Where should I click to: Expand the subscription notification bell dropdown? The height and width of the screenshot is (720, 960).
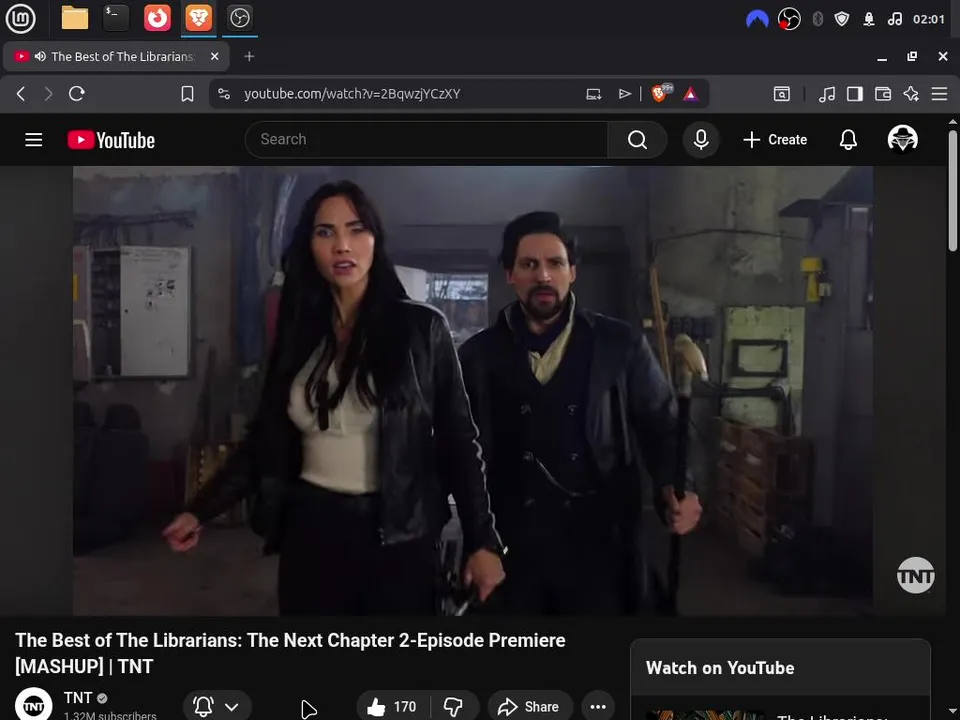(x=217, y=707)
